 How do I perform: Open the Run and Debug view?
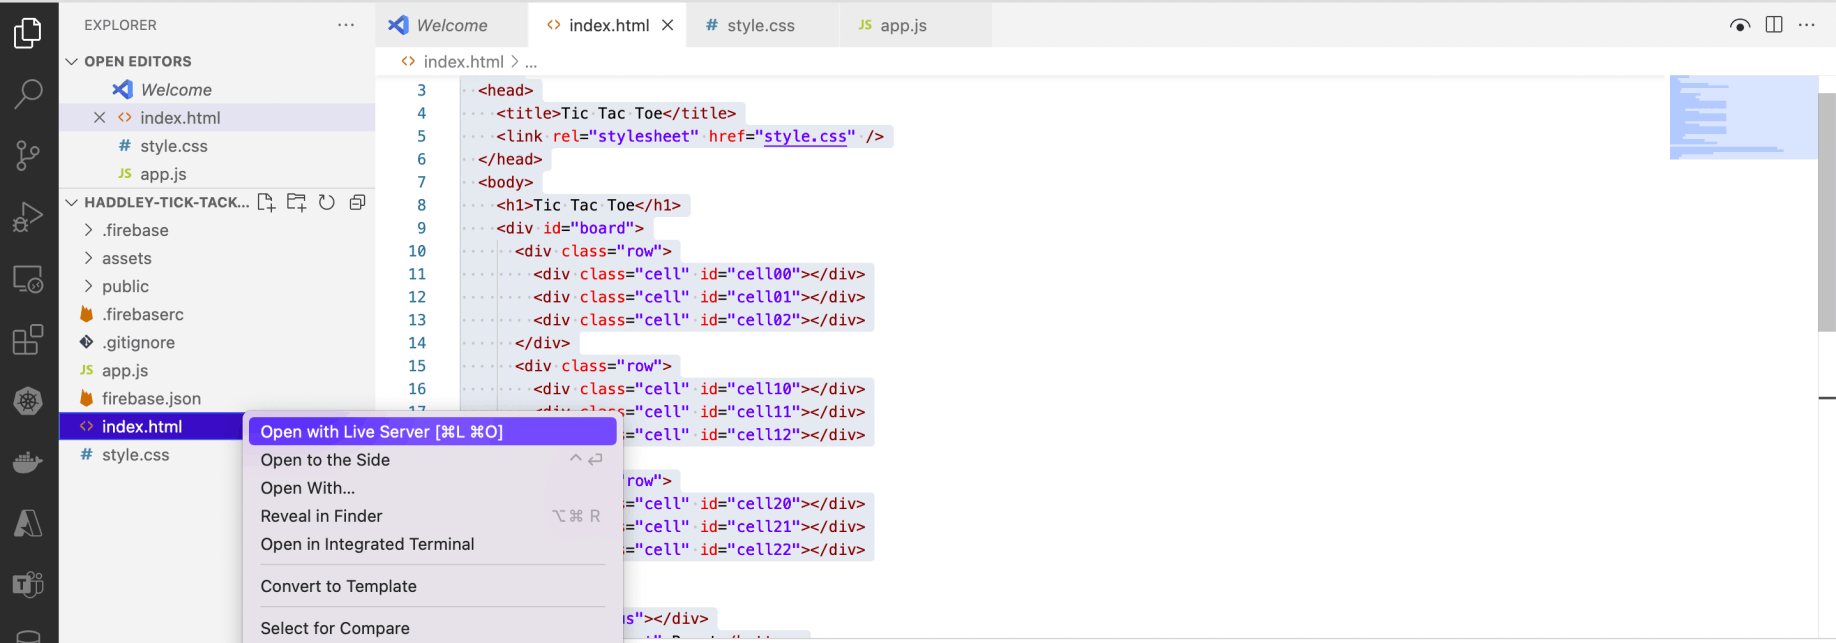point(28,217)
